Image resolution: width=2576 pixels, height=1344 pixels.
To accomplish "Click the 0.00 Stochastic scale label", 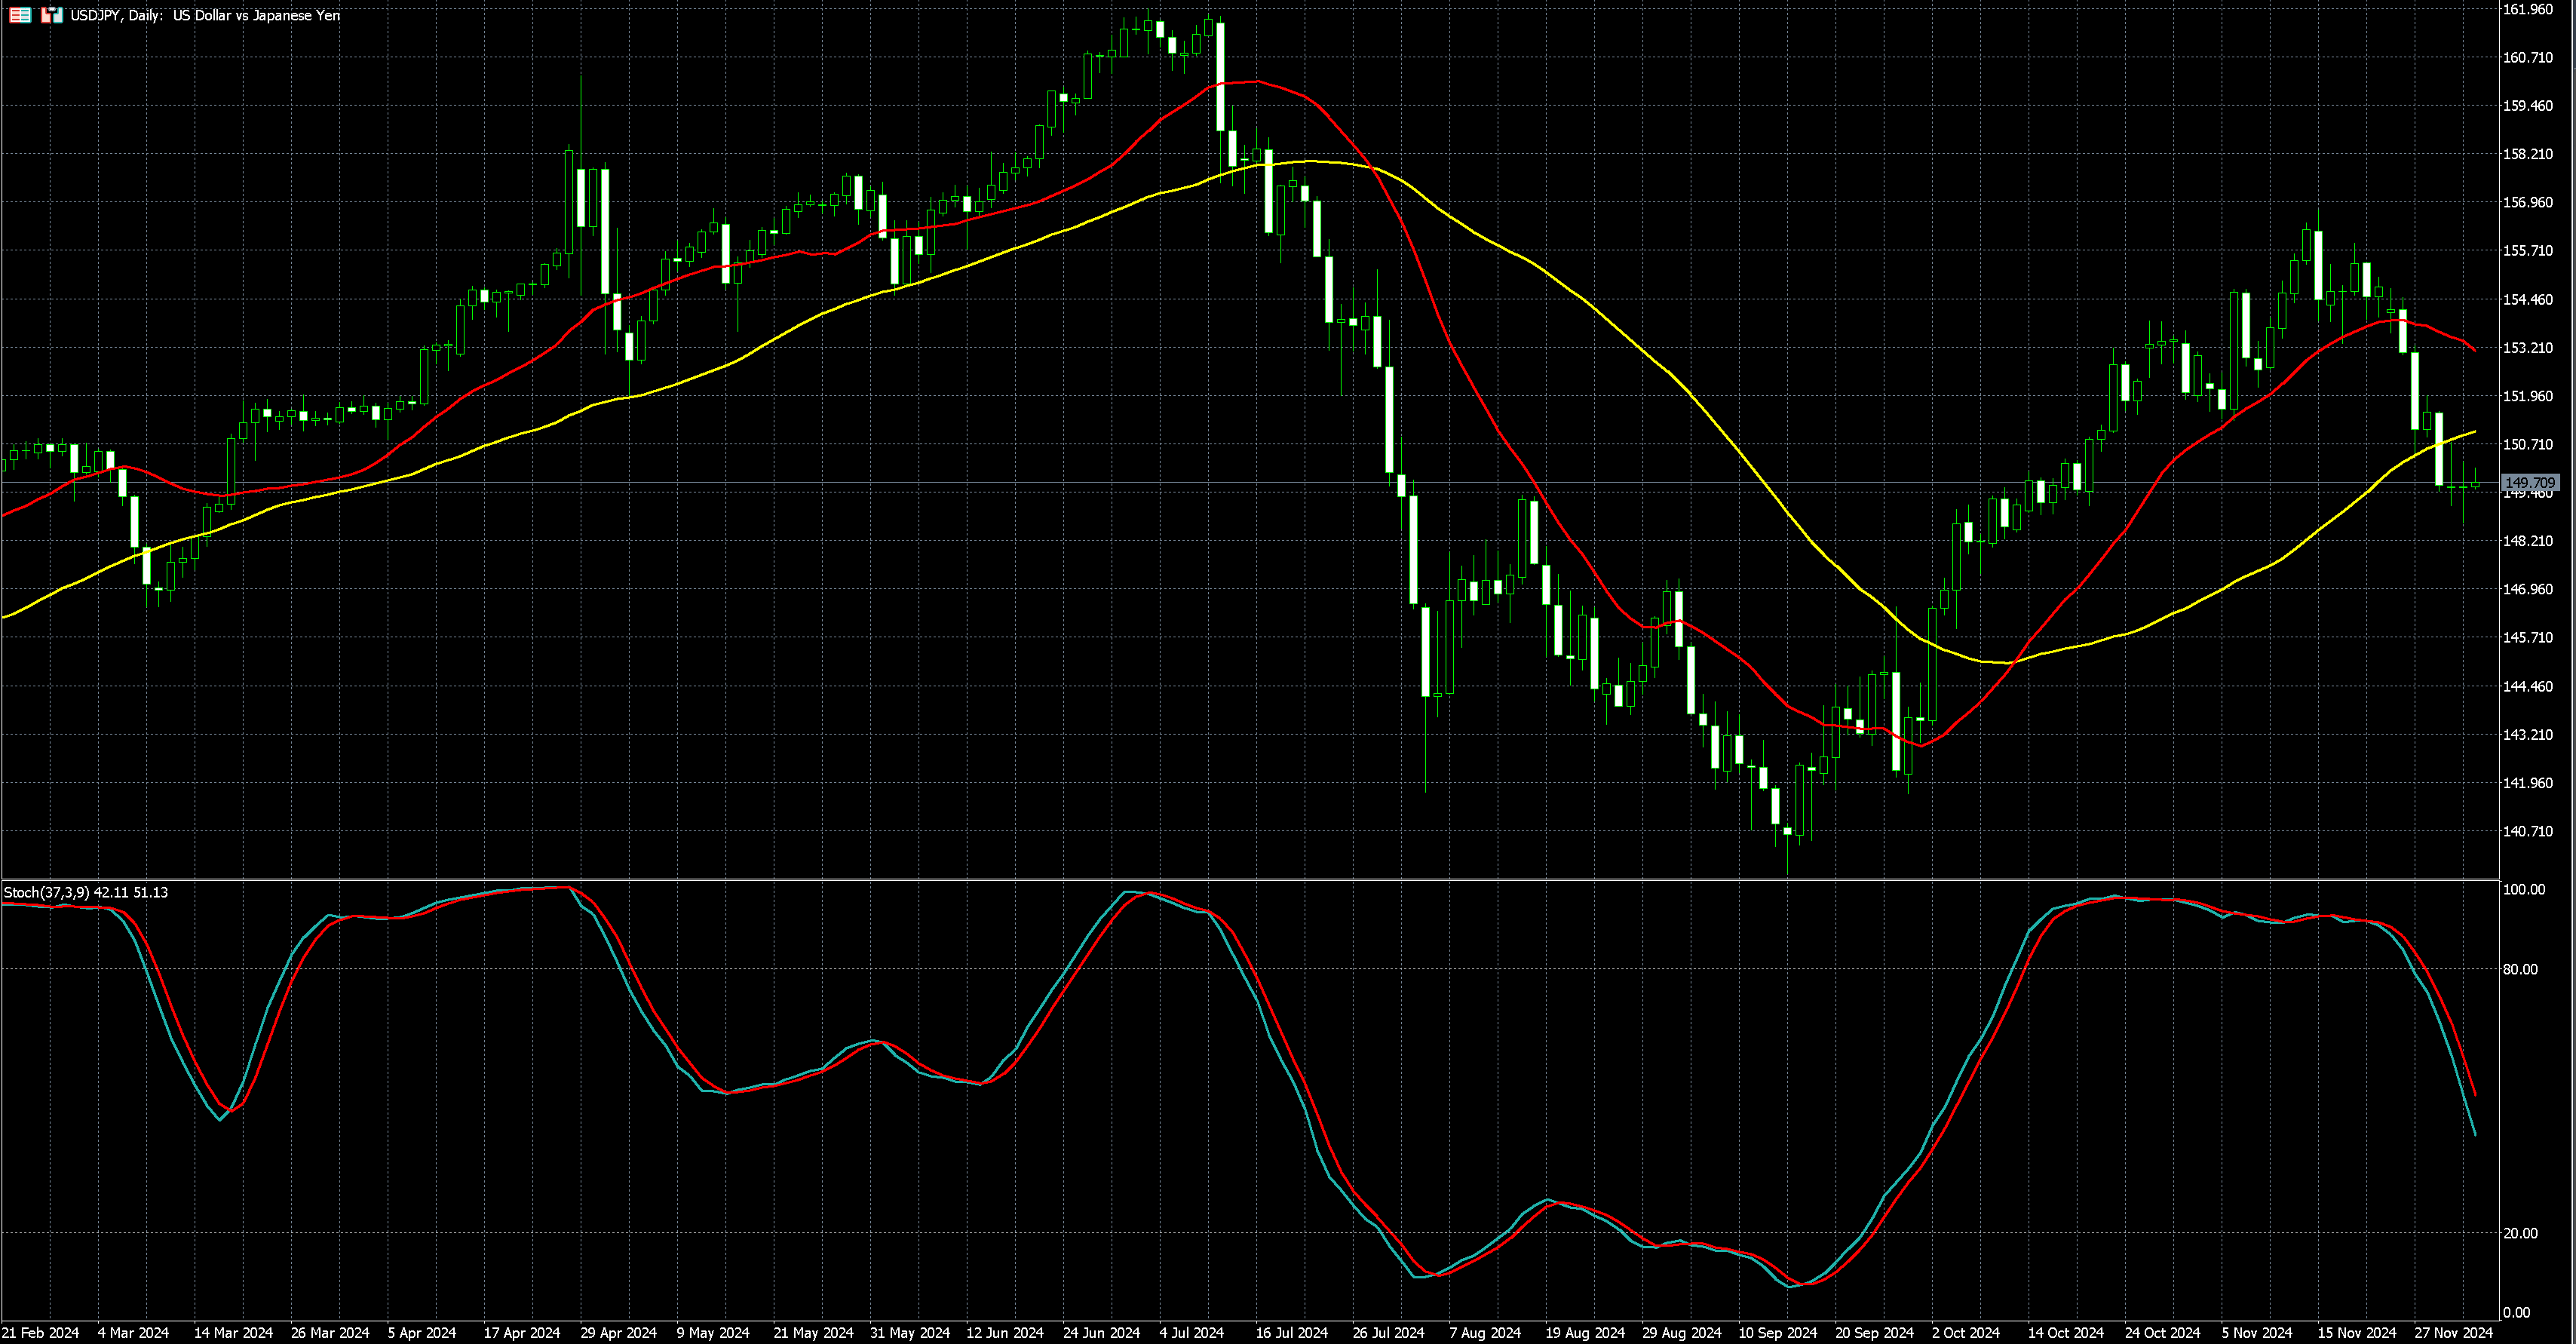I will (x=2516, y=1312).
